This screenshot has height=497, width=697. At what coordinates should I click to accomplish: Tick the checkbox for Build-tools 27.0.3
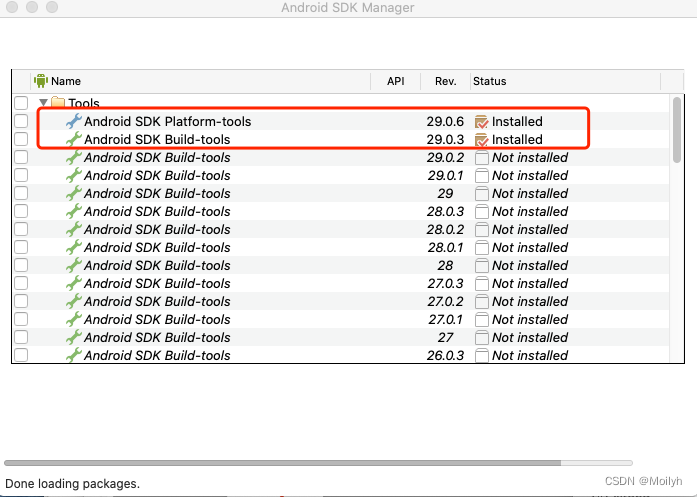pos(21,283)
